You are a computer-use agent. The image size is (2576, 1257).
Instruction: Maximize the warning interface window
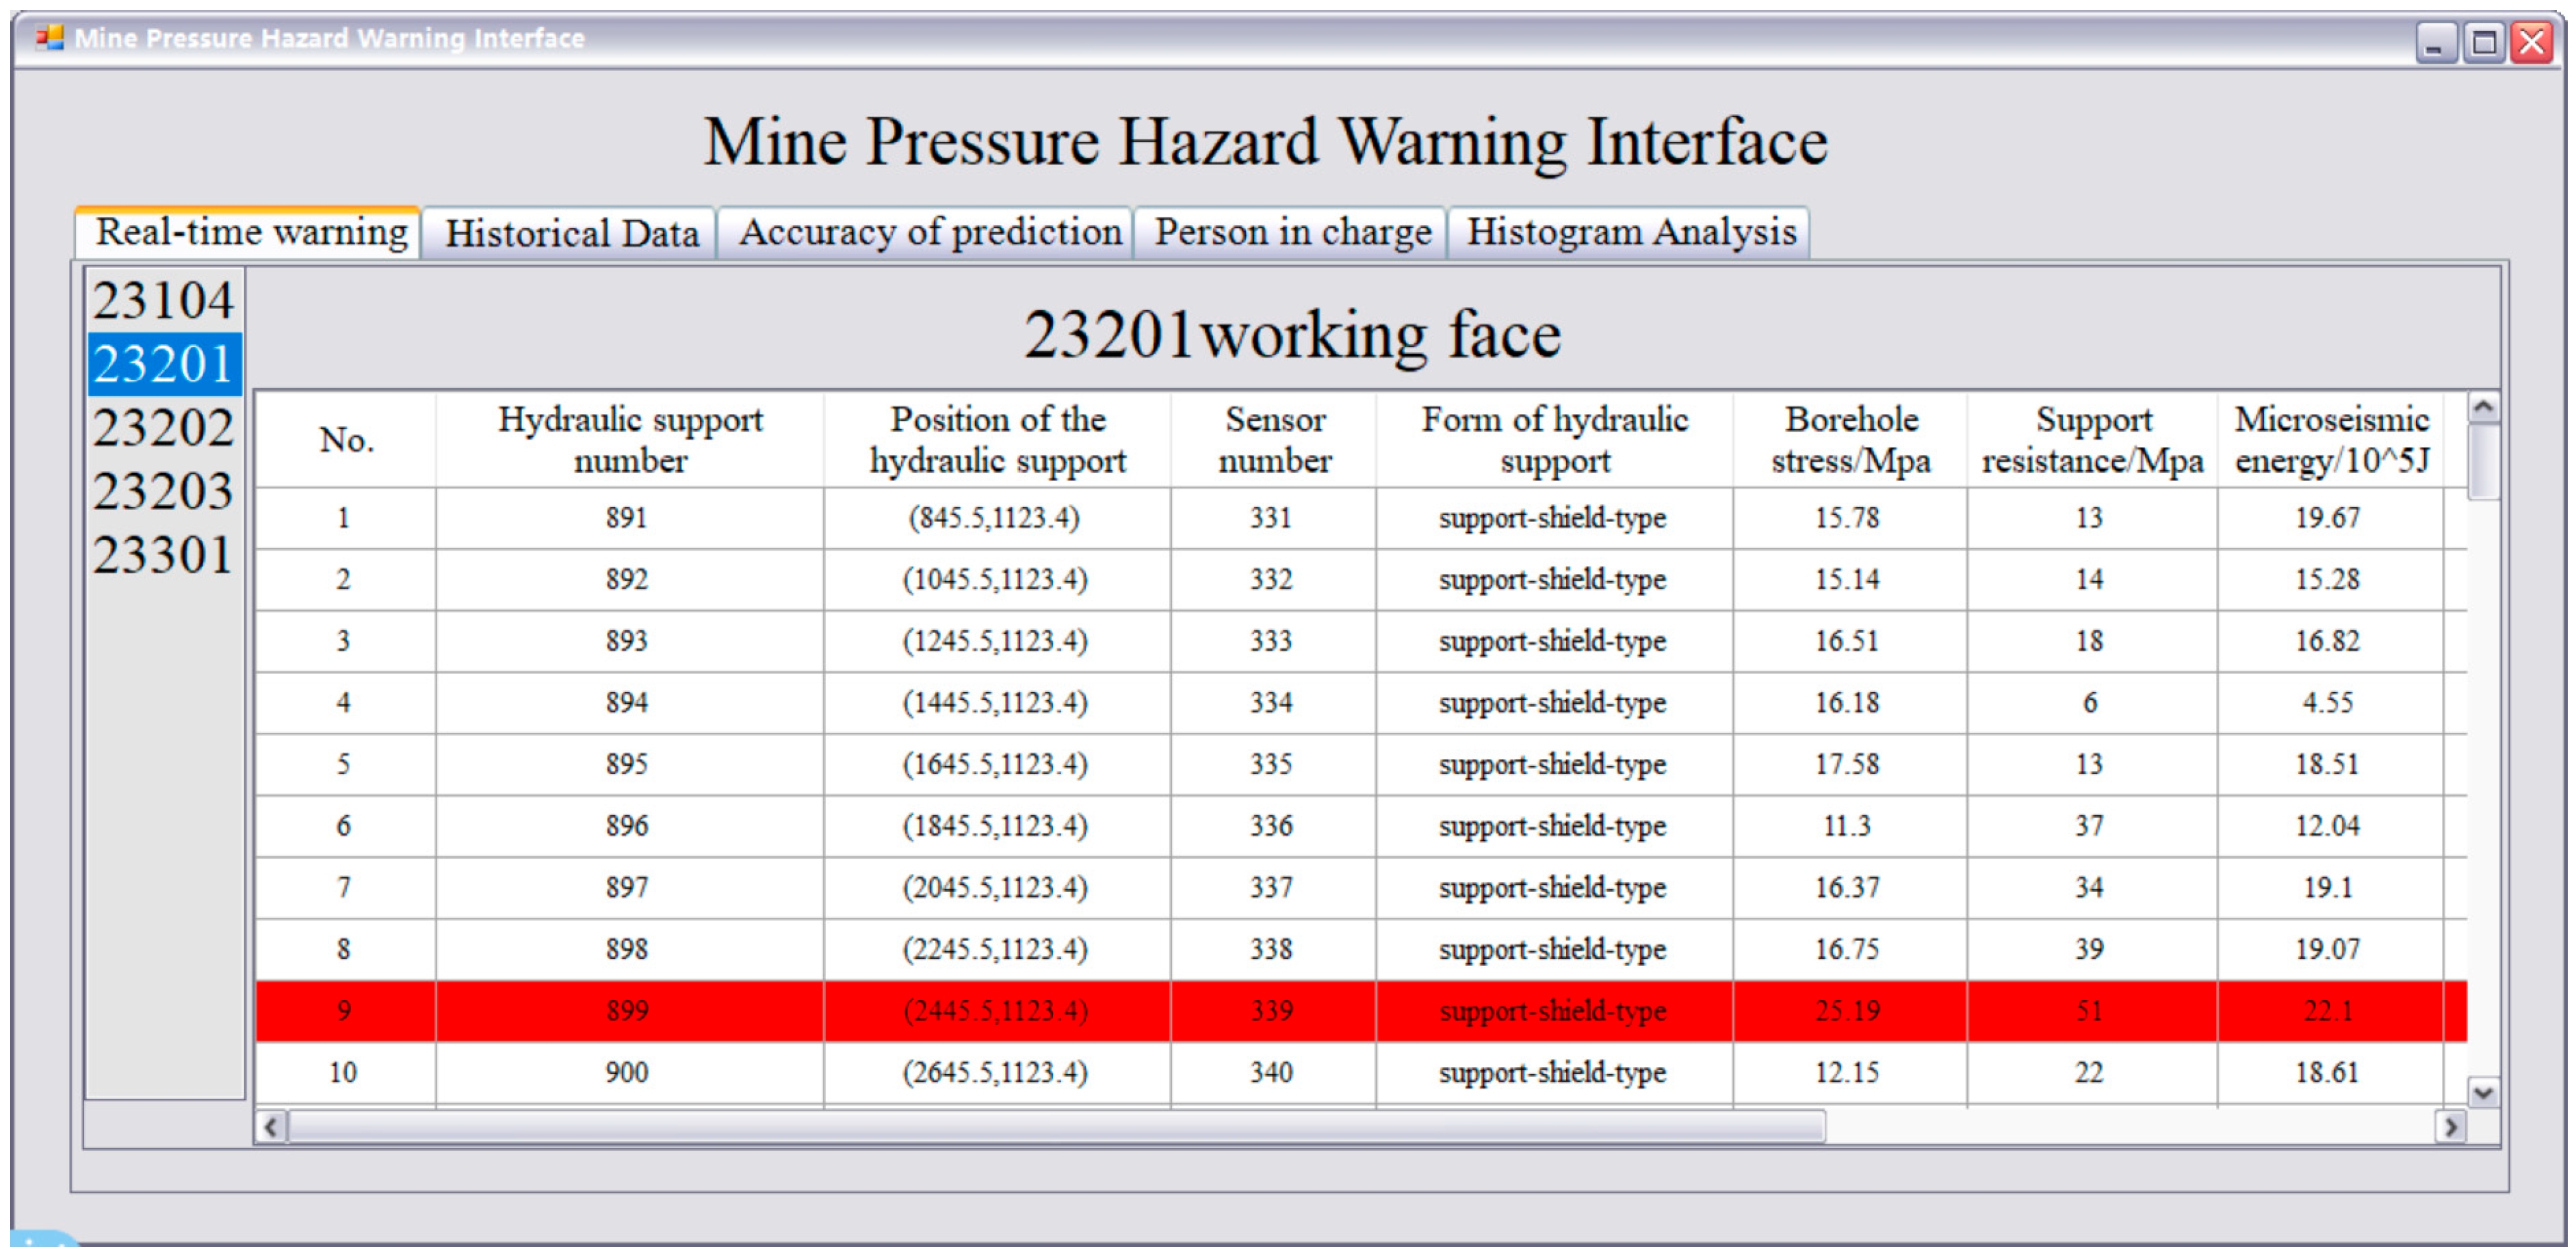tap(2484, 43)
